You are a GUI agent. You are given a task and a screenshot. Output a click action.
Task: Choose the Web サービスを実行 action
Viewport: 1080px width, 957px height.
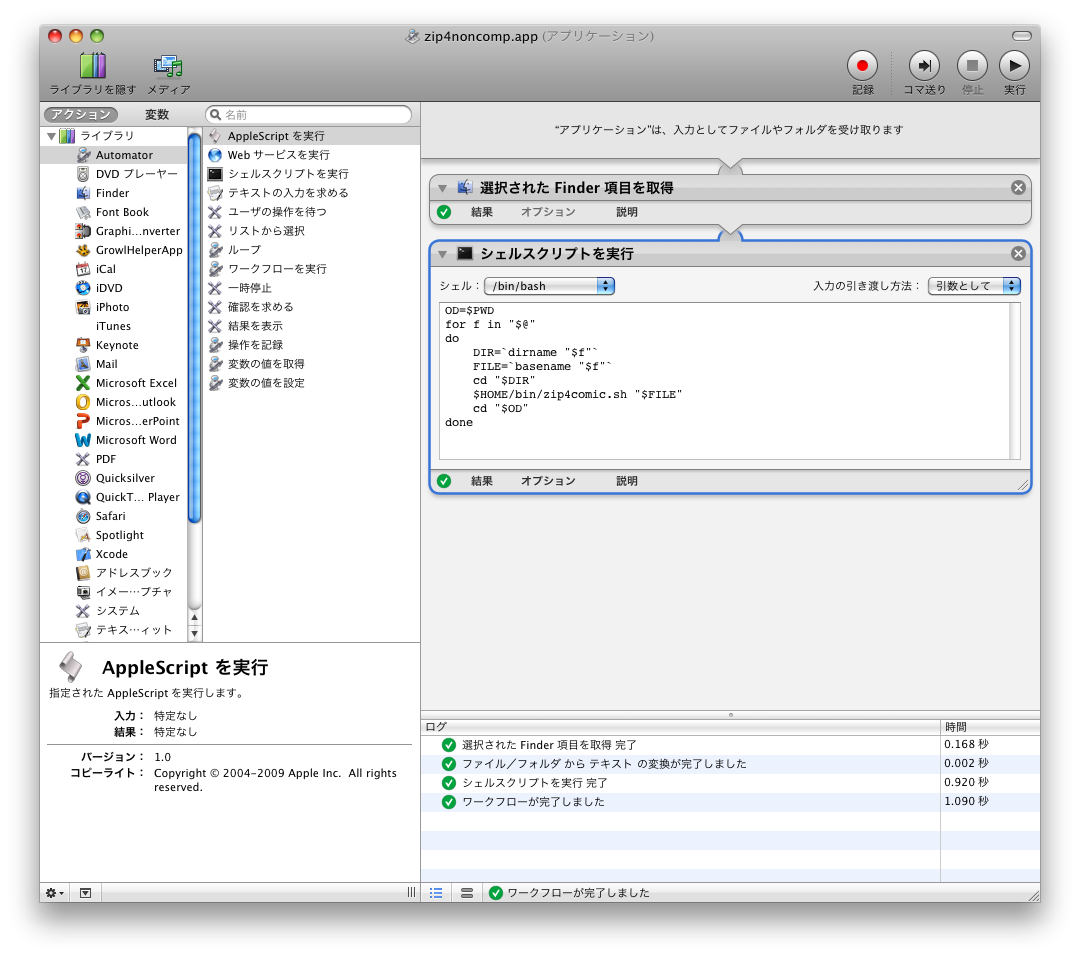click(x=312, y=155)
